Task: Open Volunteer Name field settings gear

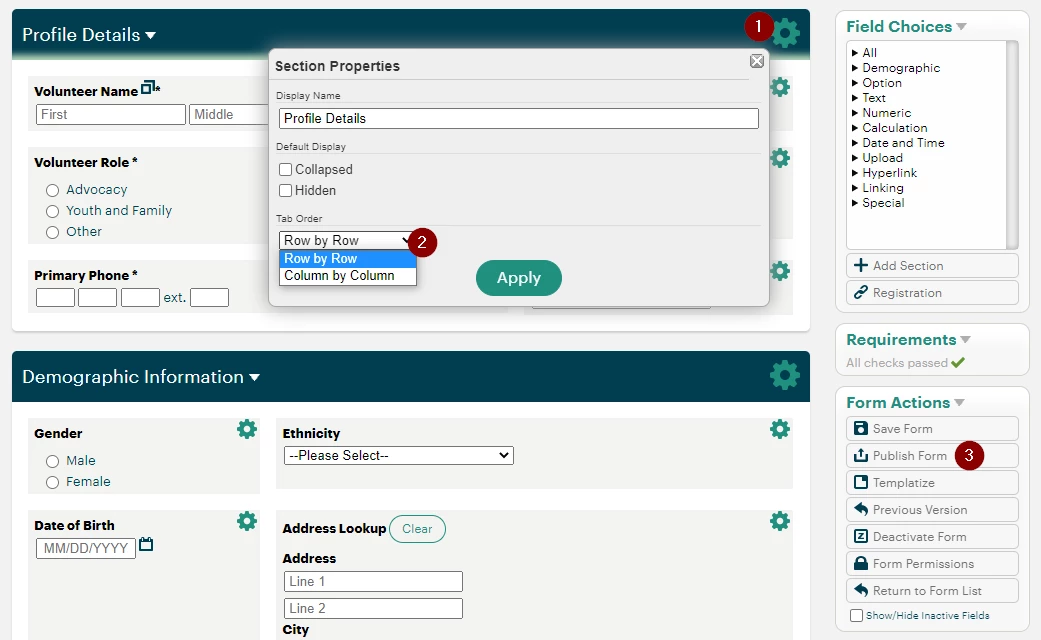Action: coord(780,87)
